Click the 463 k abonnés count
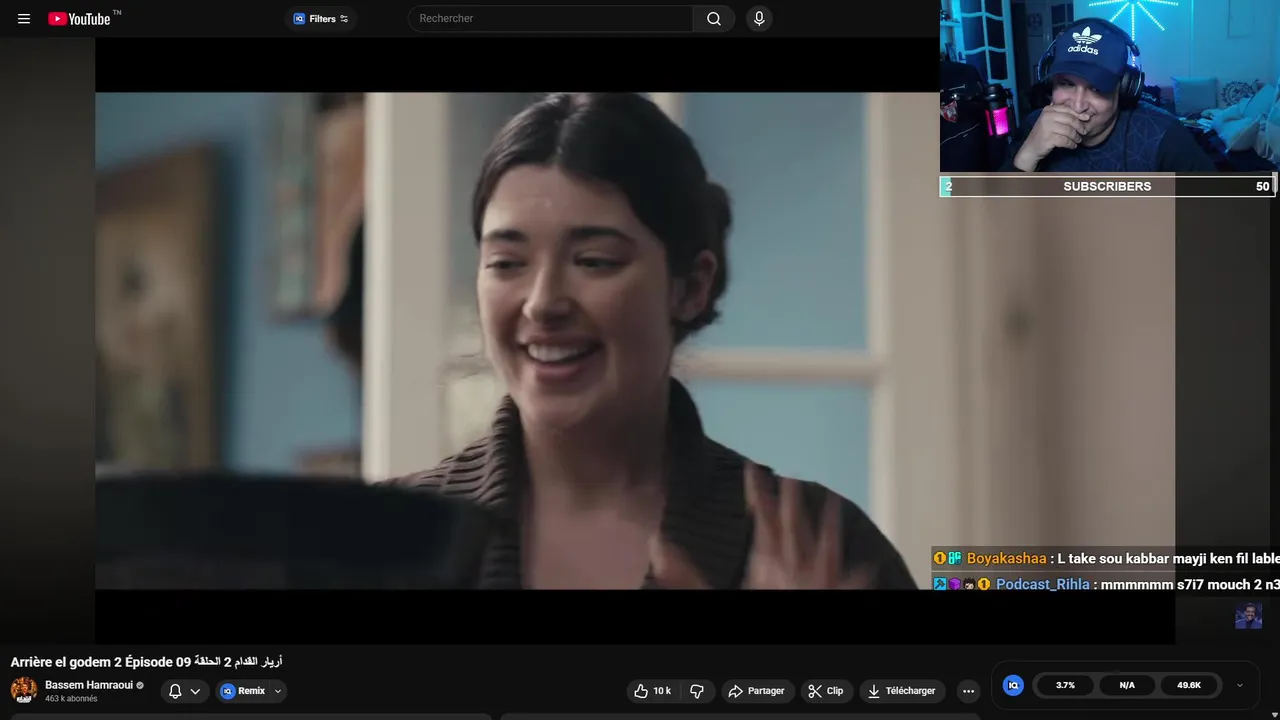This screenshot has width=1280, height=720. click(x=71, y=699)
